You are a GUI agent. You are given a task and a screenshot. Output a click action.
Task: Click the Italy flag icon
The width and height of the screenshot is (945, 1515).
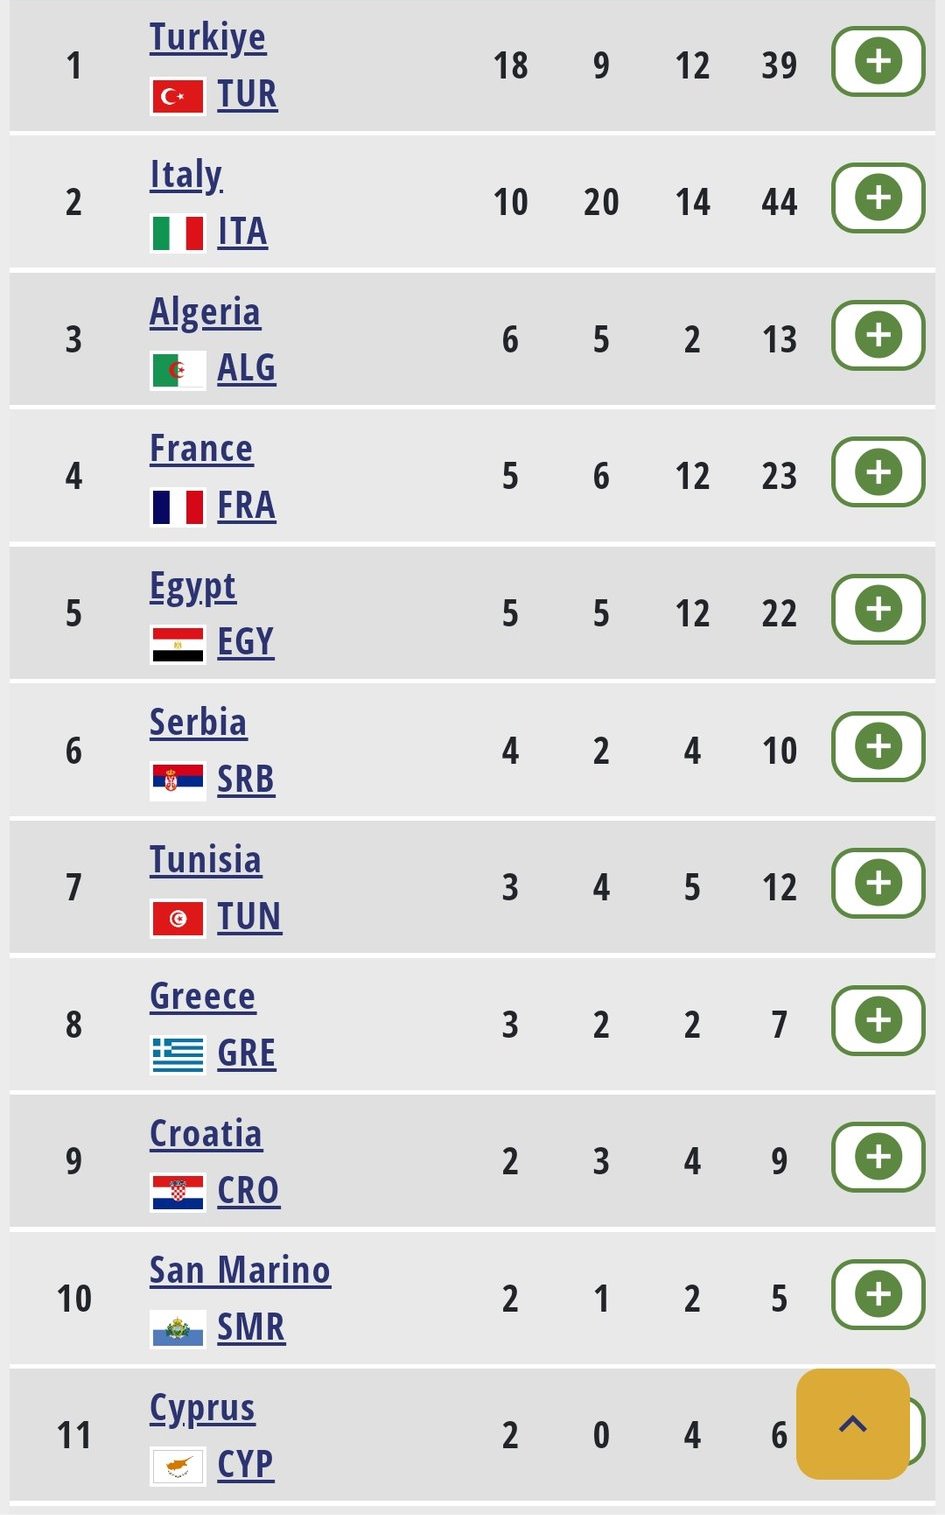(x=178, y=233)
